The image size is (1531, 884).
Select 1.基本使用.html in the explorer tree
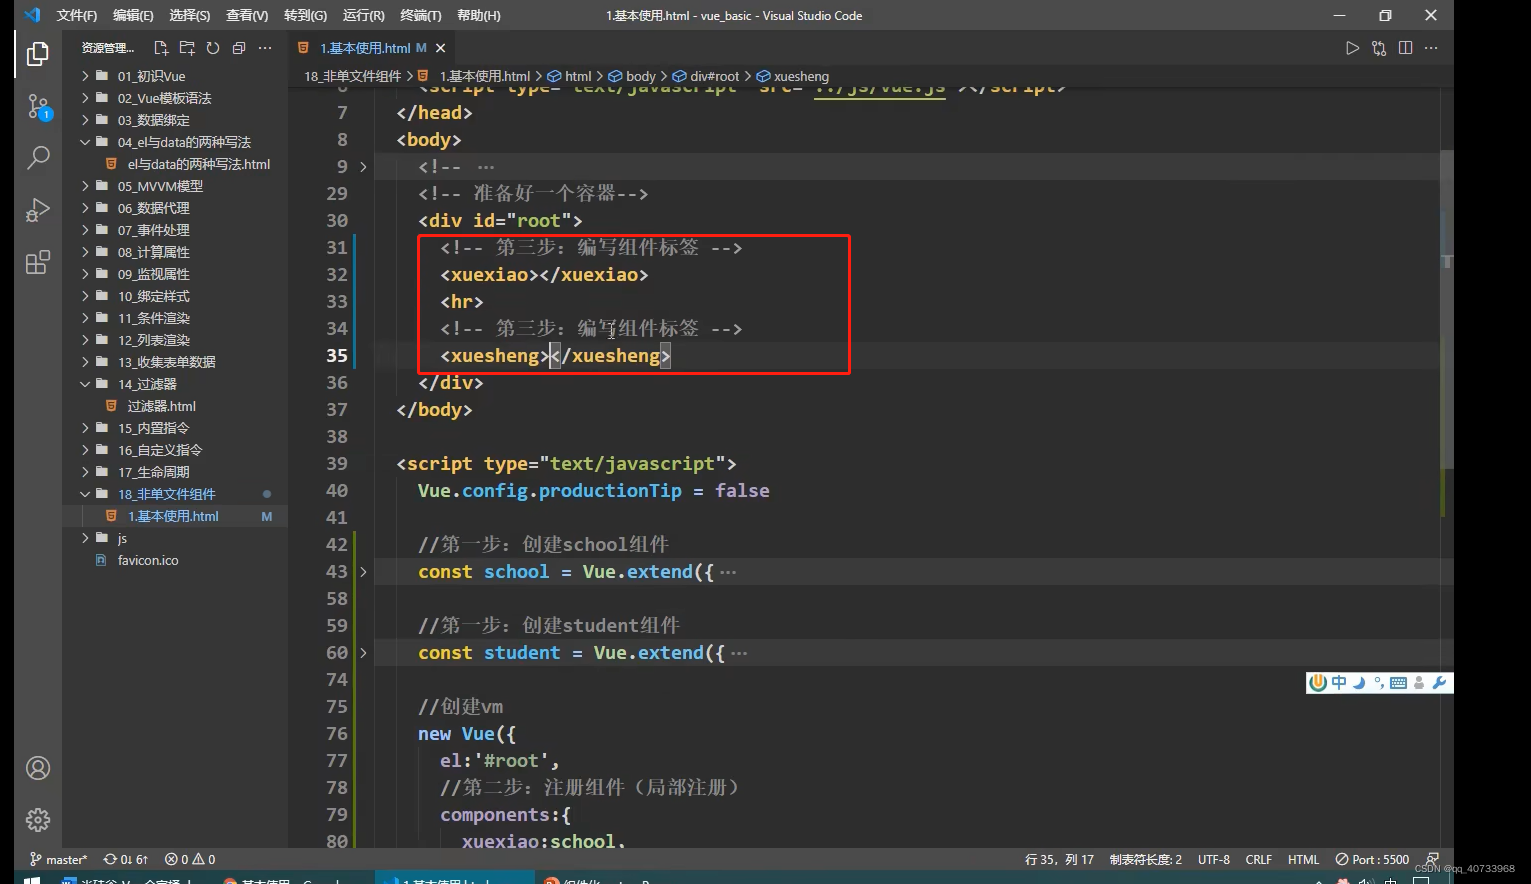tap(175, 516)
